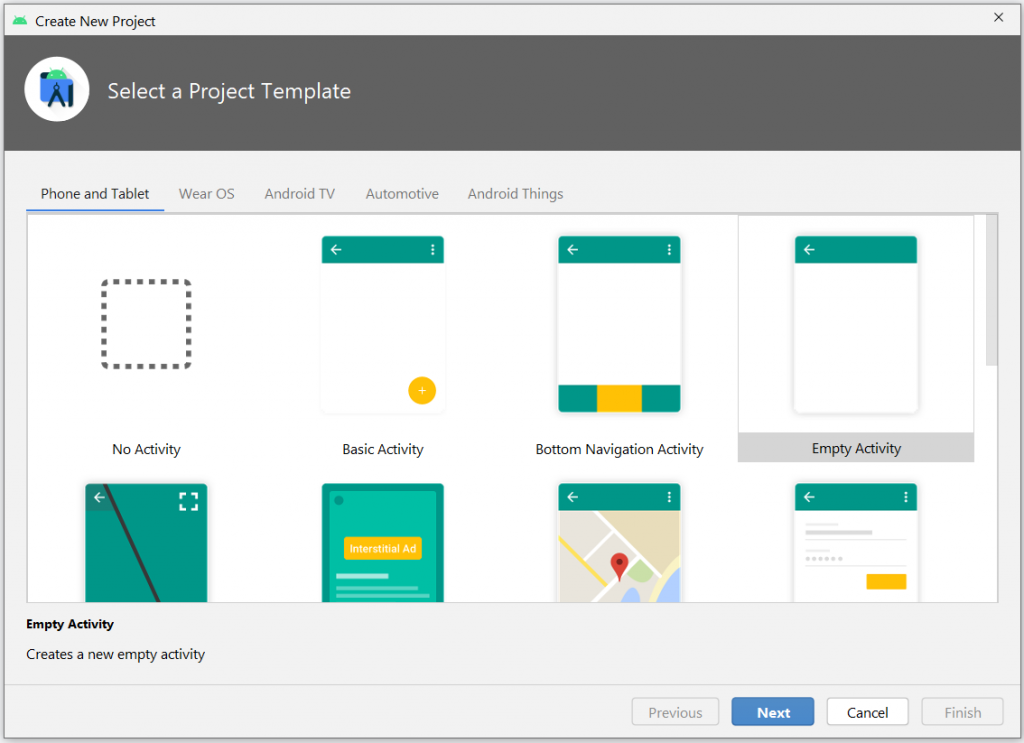The image size is (1024, 743).
Task: Pick the Bottom Navigation Activity template
Action: click(619, 325)
